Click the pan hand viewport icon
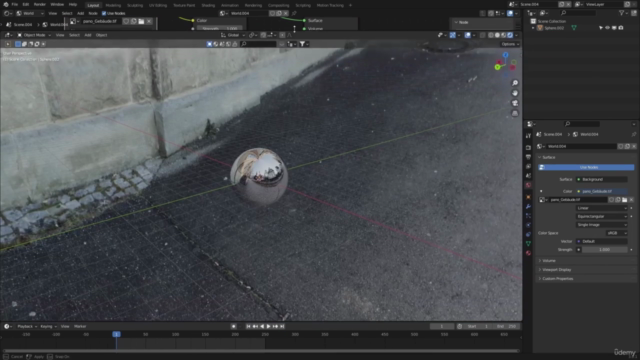 pyautogui.click(x=515, y=93)
